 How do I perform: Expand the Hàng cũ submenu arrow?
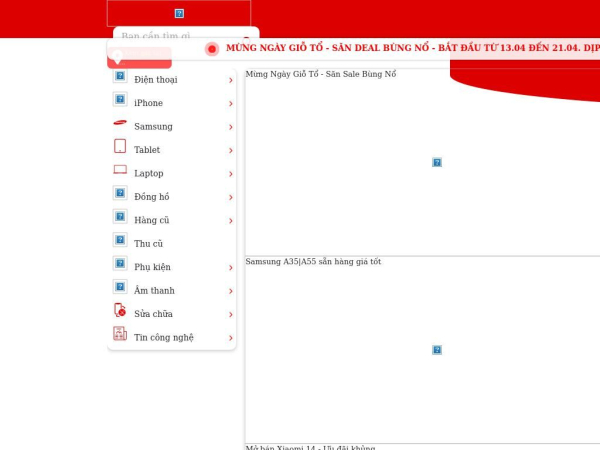[x=231, y=221]
